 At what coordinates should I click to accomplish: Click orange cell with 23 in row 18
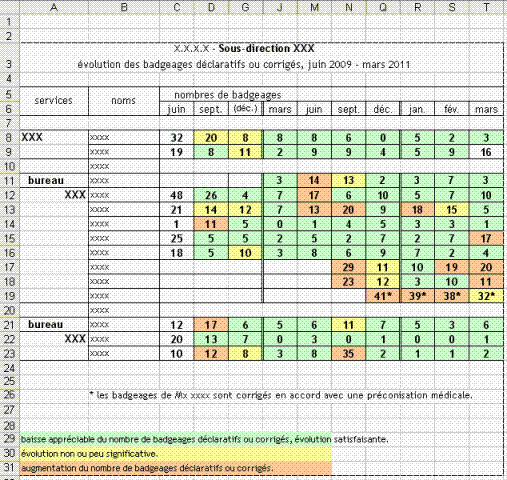tap(349, 281)
